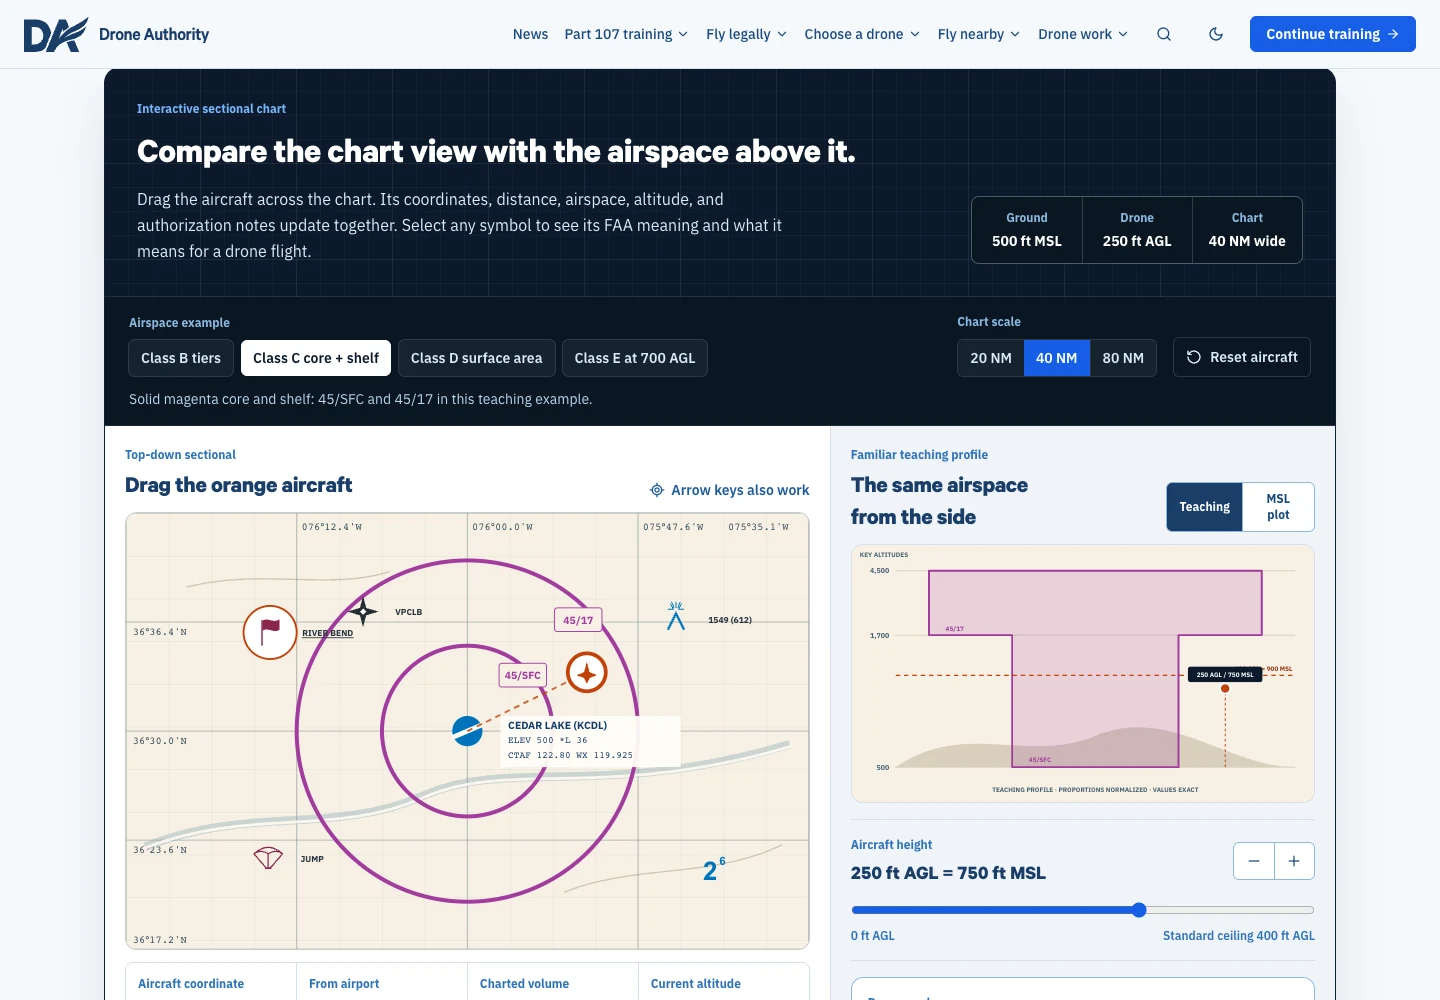Switch side profile to Teaching view
The image size is (1440, 1000).
(x=1205, y=507)
